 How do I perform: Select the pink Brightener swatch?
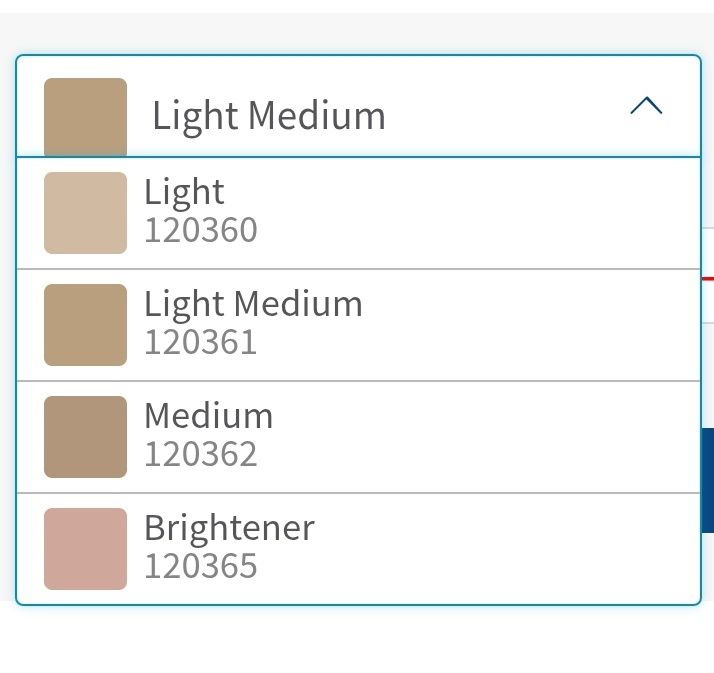[x=85, y=549]
